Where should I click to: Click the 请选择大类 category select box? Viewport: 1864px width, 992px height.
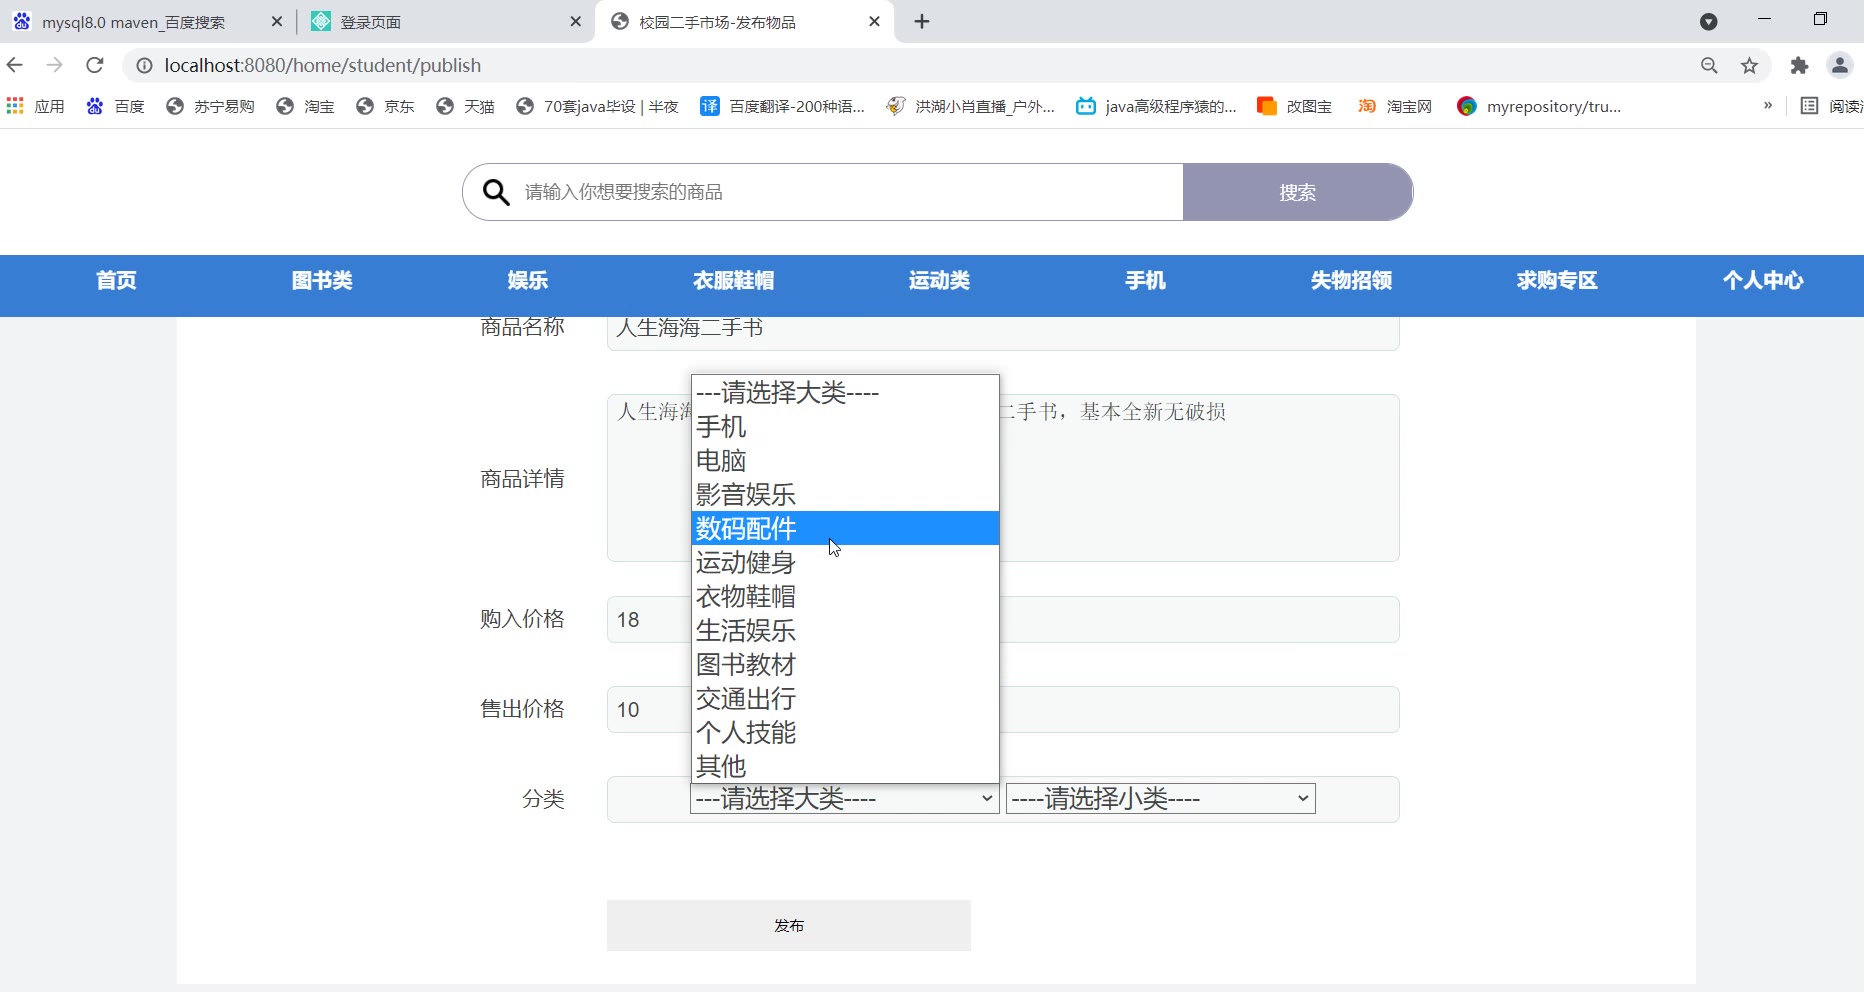pos(844,798)
